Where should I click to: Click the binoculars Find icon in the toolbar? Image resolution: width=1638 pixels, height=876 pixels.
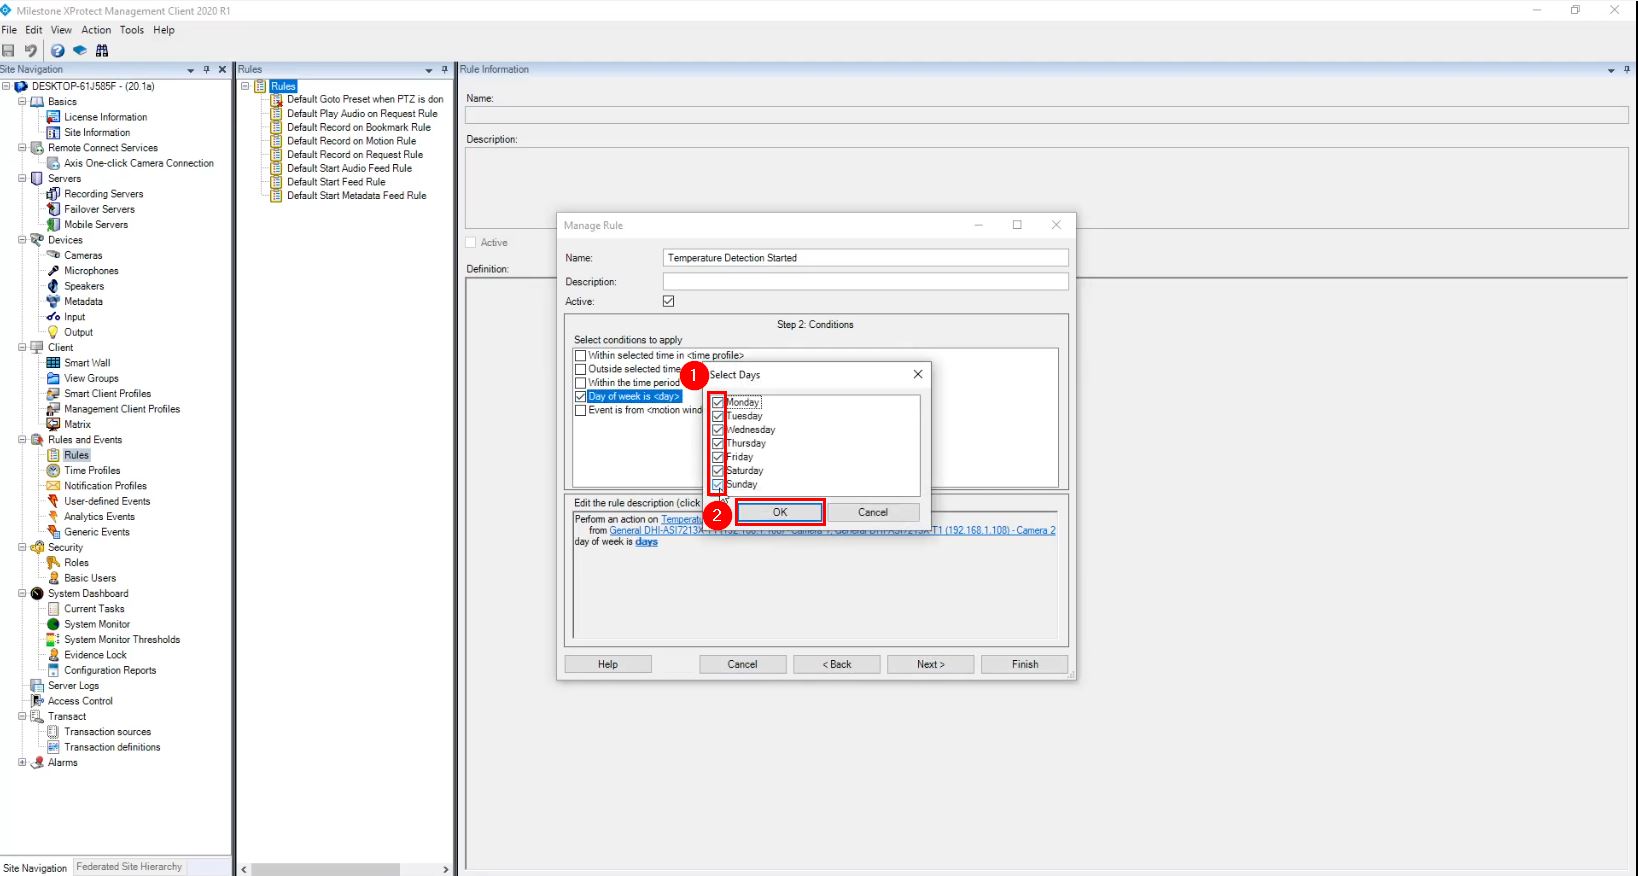tap(102, 50)
